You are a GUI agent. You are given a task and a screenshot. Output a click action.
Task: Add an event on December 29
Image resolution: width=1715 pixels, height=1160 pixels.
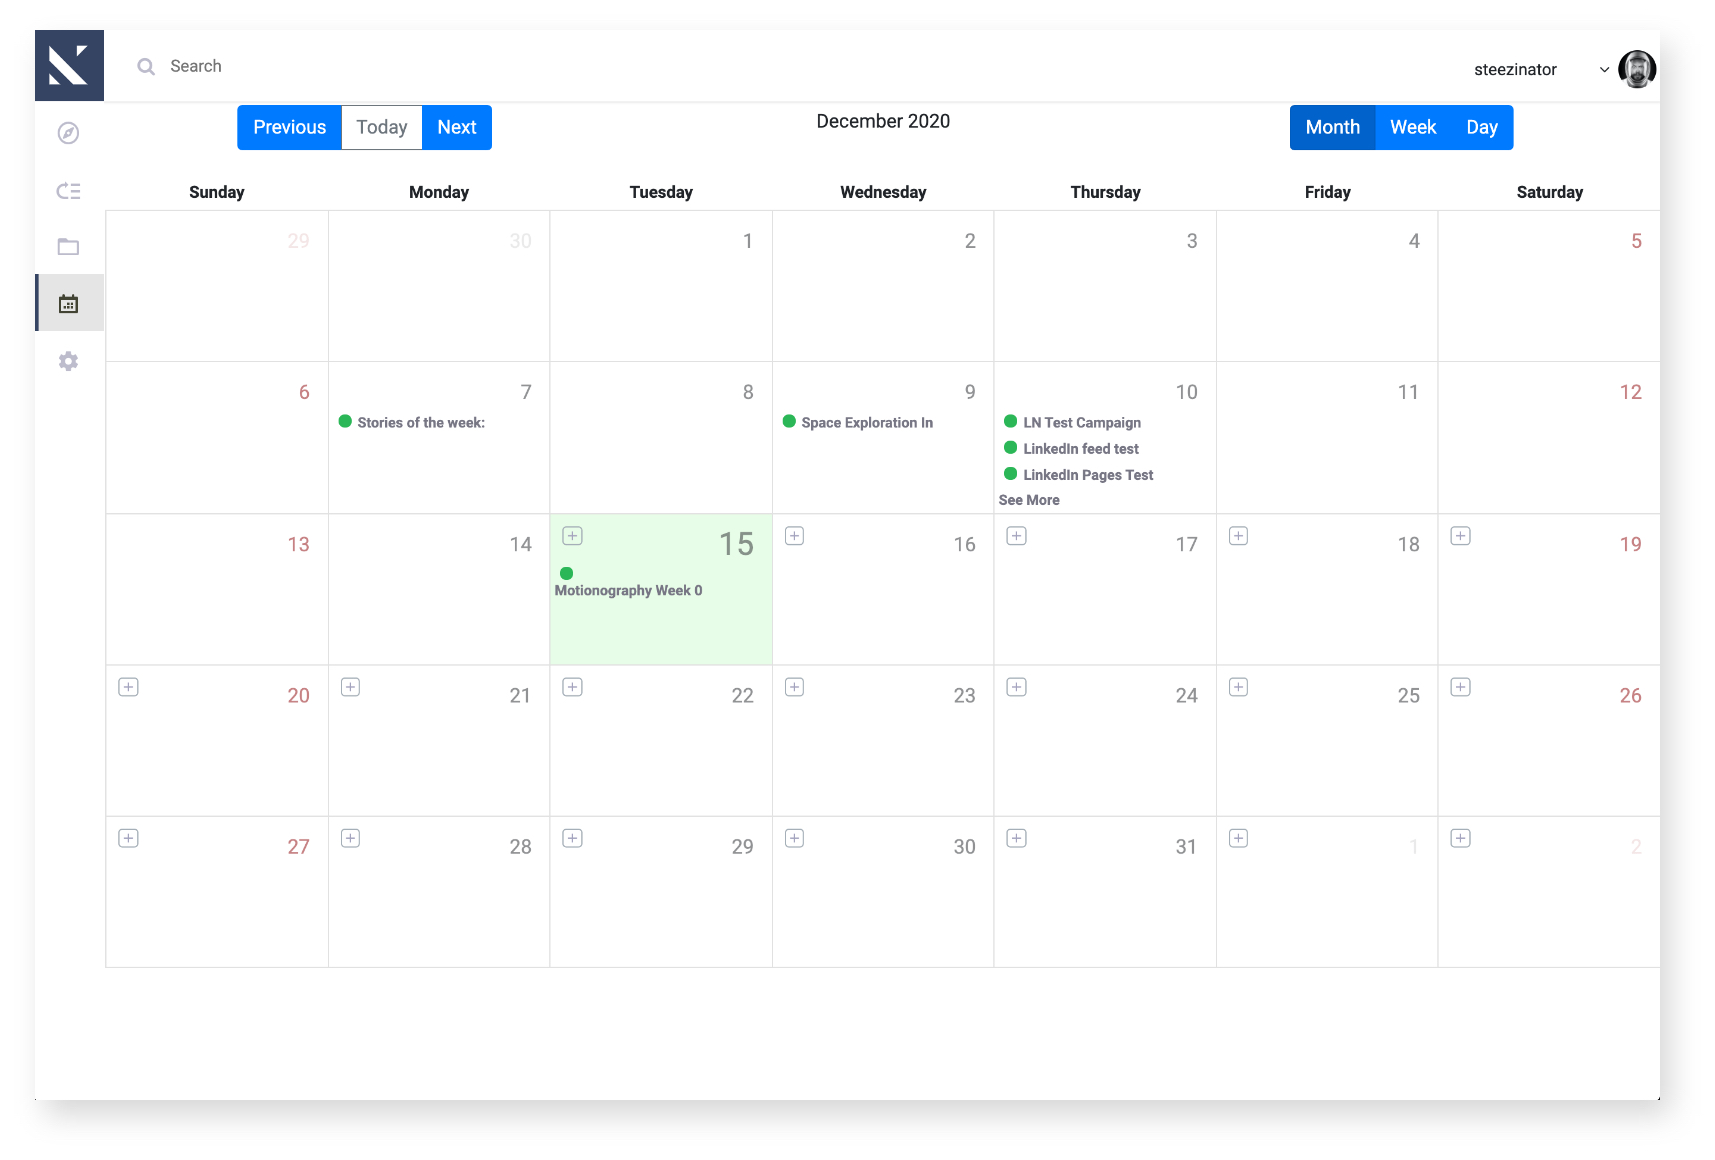click(573, 838)
